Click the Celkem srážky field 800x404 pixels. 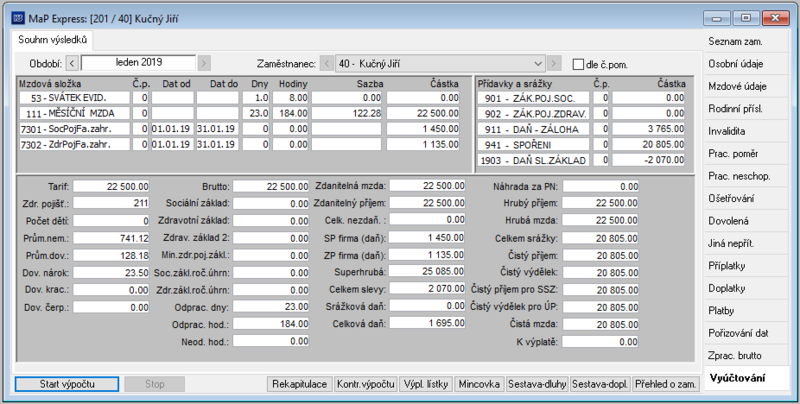601,238
